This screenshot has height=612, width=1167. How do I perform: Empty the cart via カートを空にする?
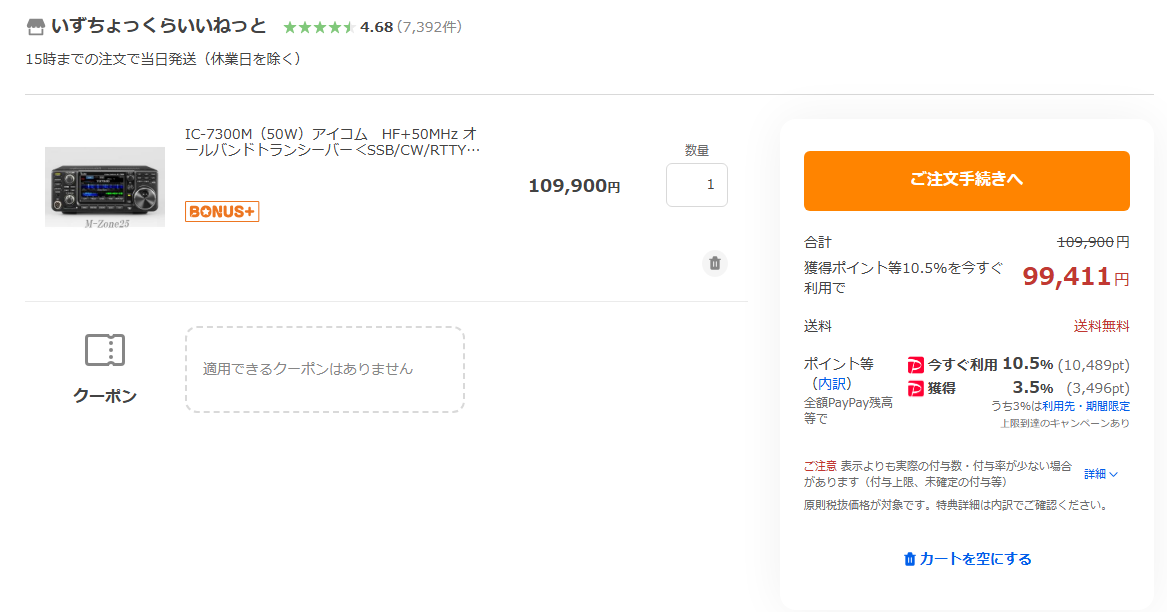click(x=968, y=559)
